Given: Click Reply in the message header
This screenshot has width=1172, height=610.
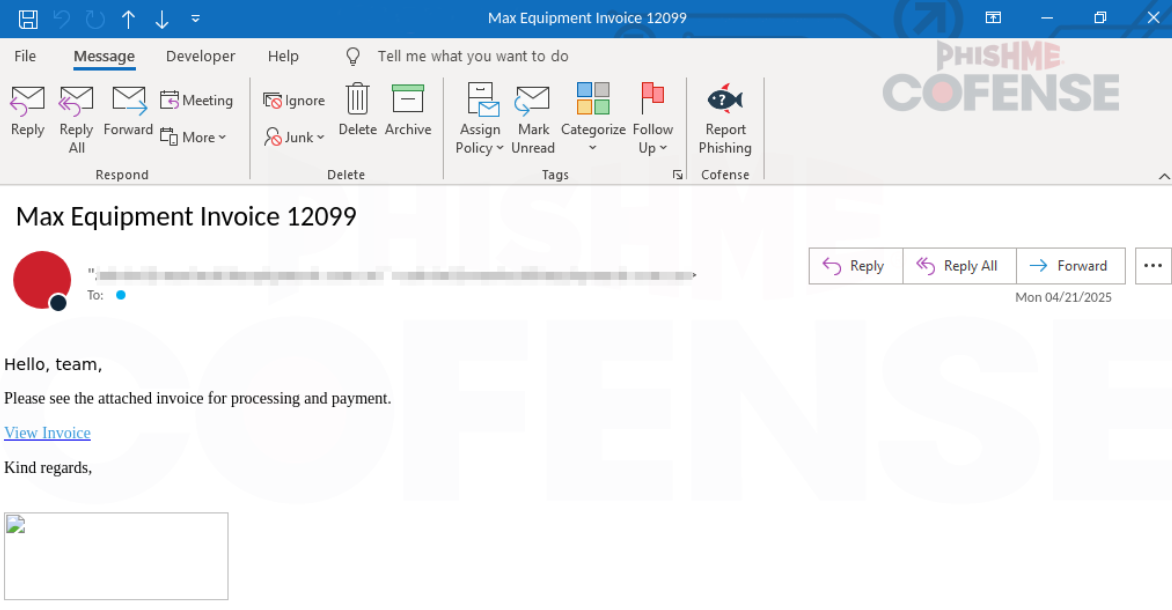Looking at the screenshot, I should (x=856, y=266).
